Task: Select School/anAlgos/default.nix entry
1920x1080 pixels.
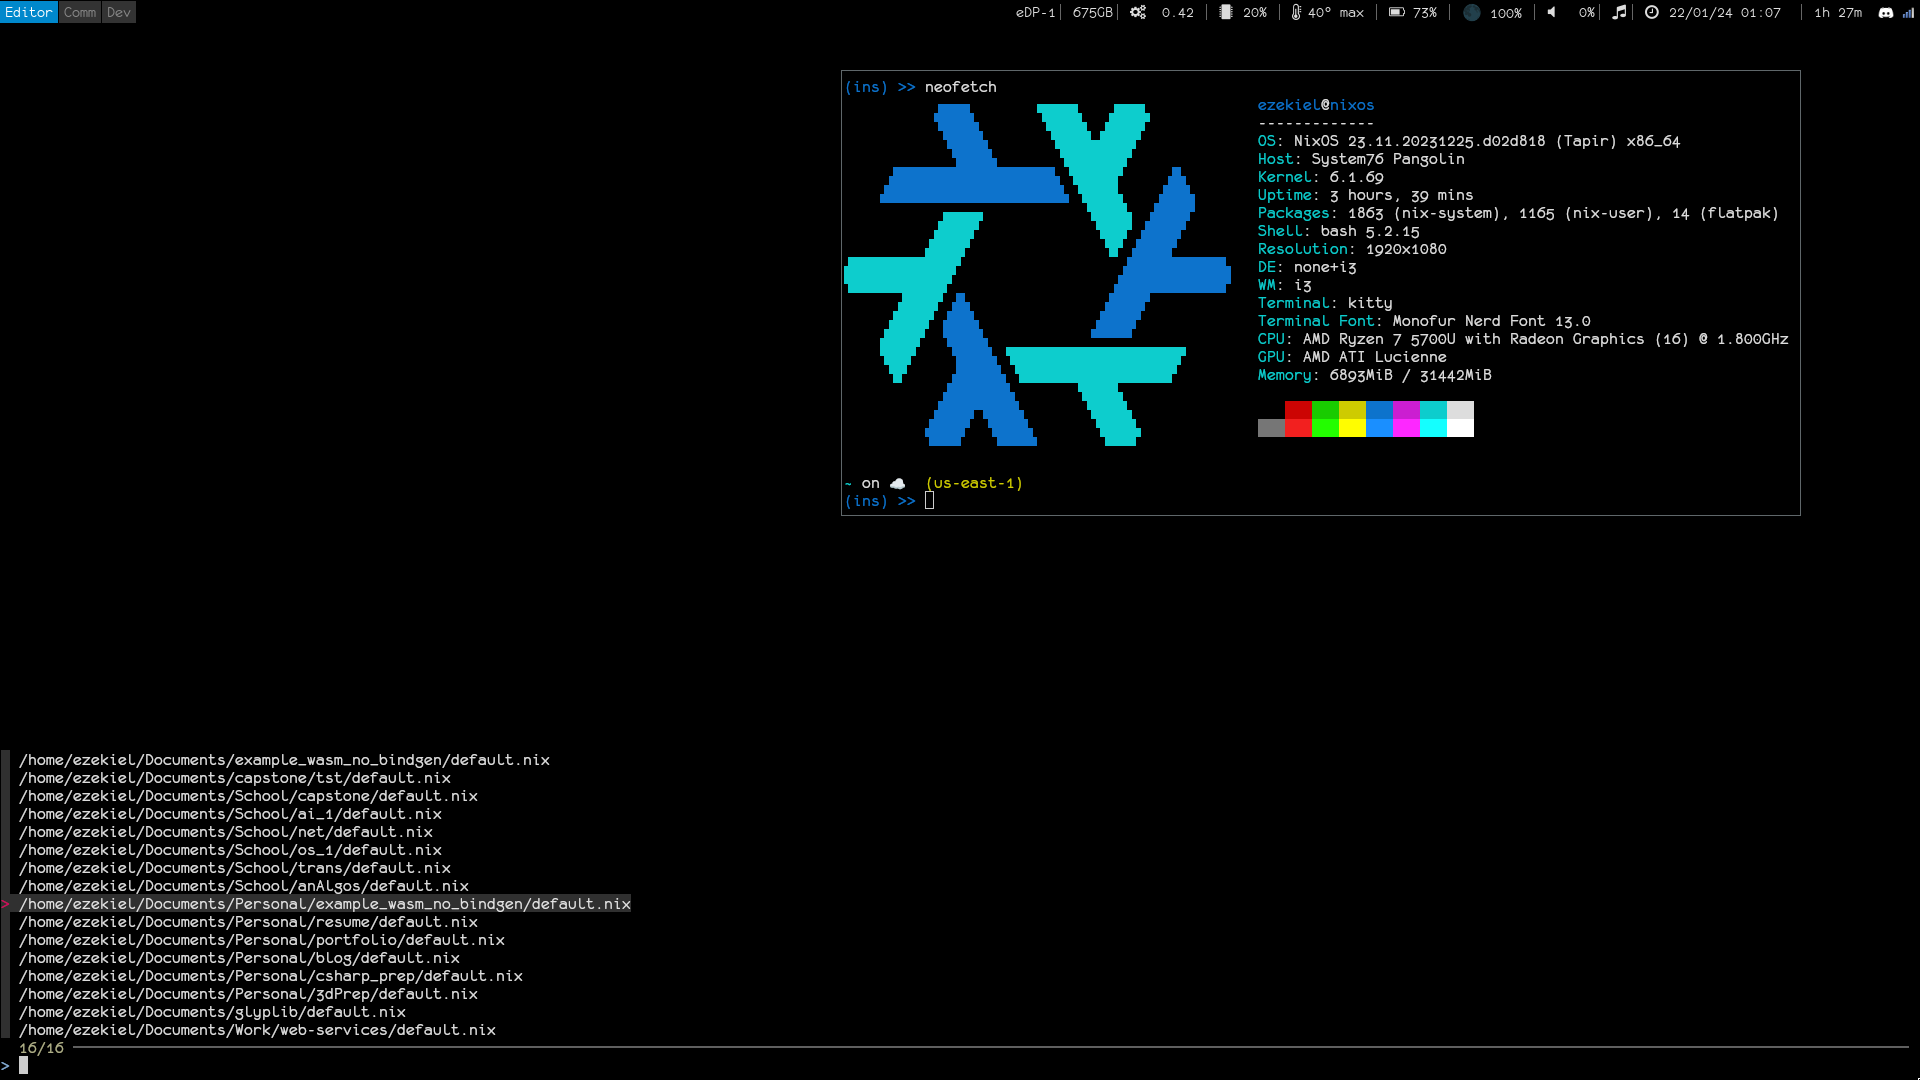Action: tap(244, 886)
